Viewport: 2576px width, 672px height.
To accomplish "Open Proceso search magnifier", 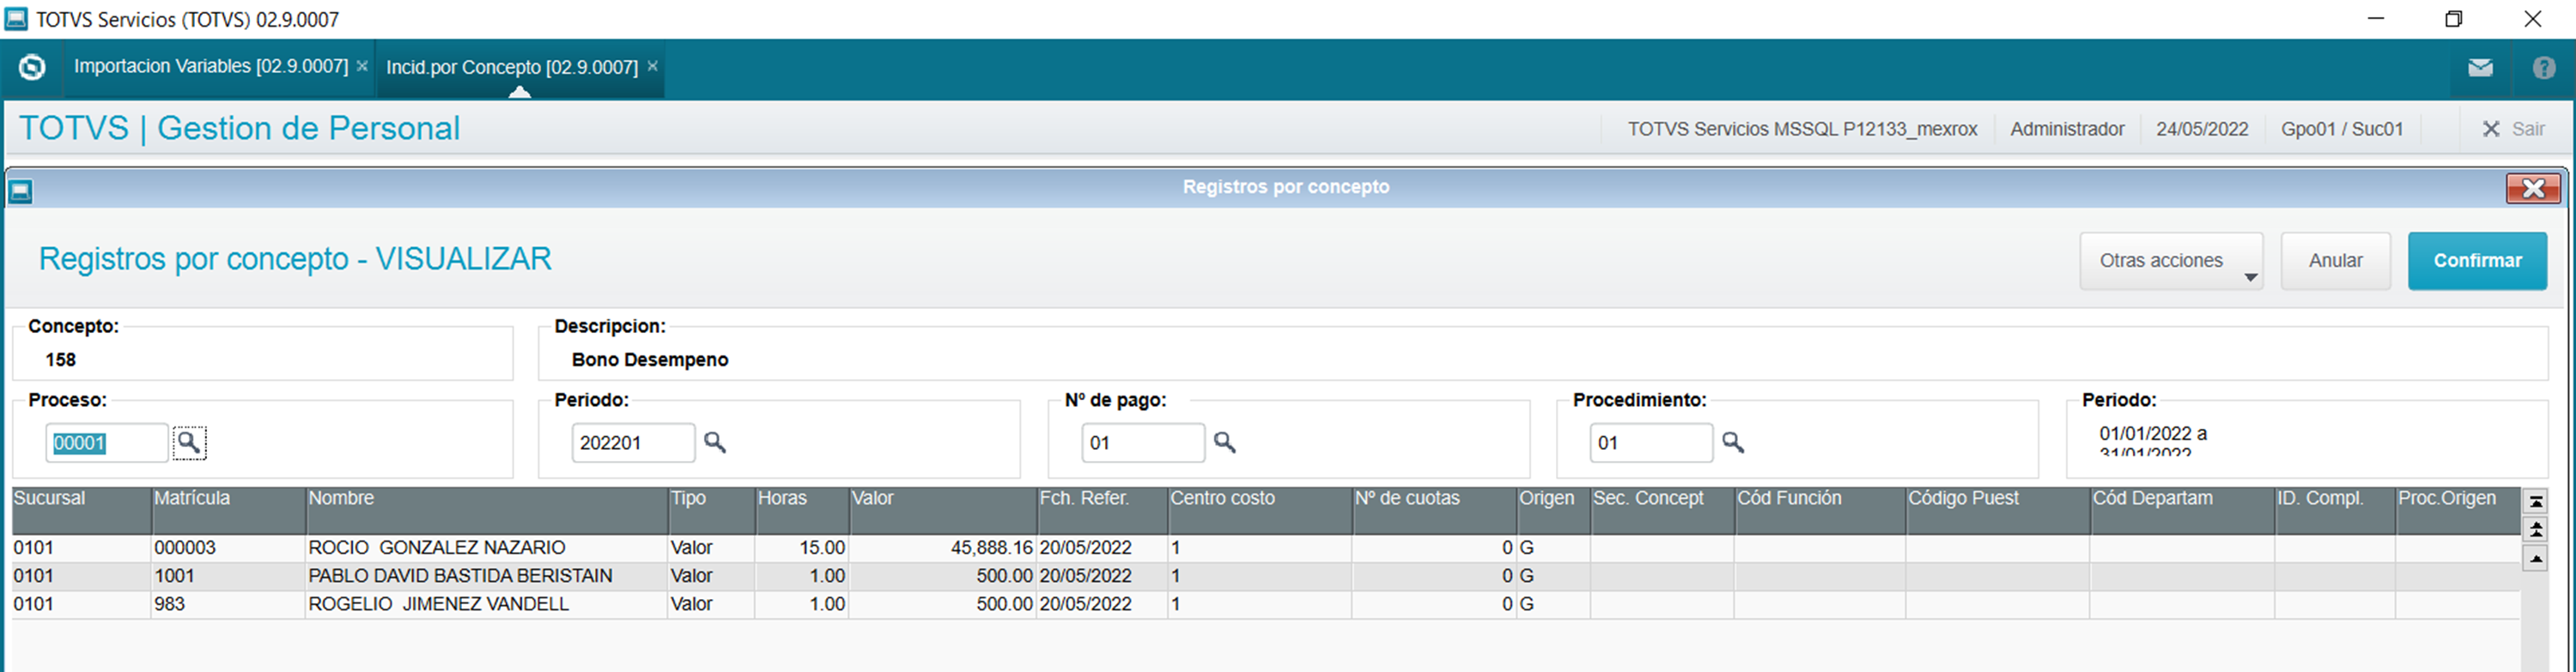I will click(x=189, y=442).
